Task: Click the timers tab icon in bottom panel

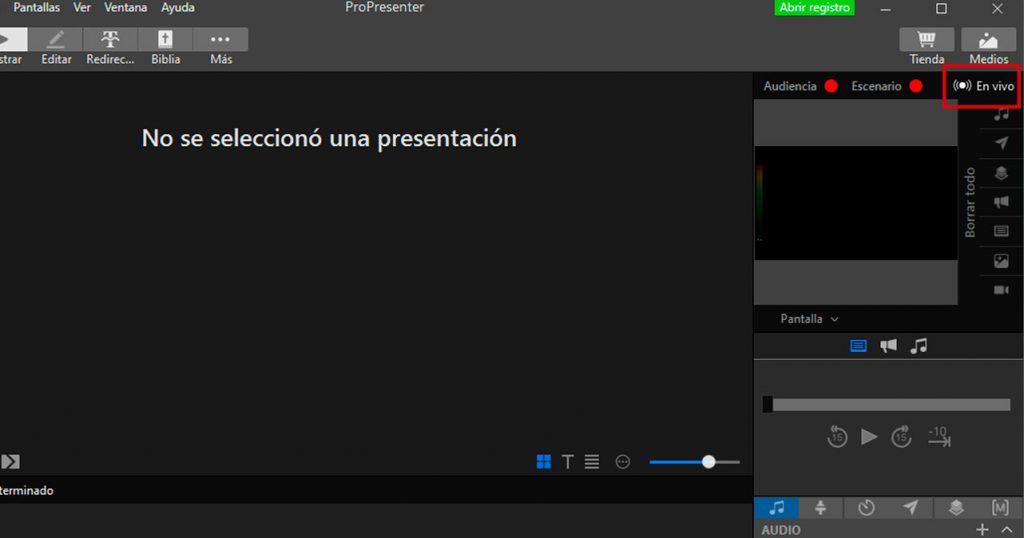Action: point(866,508)
